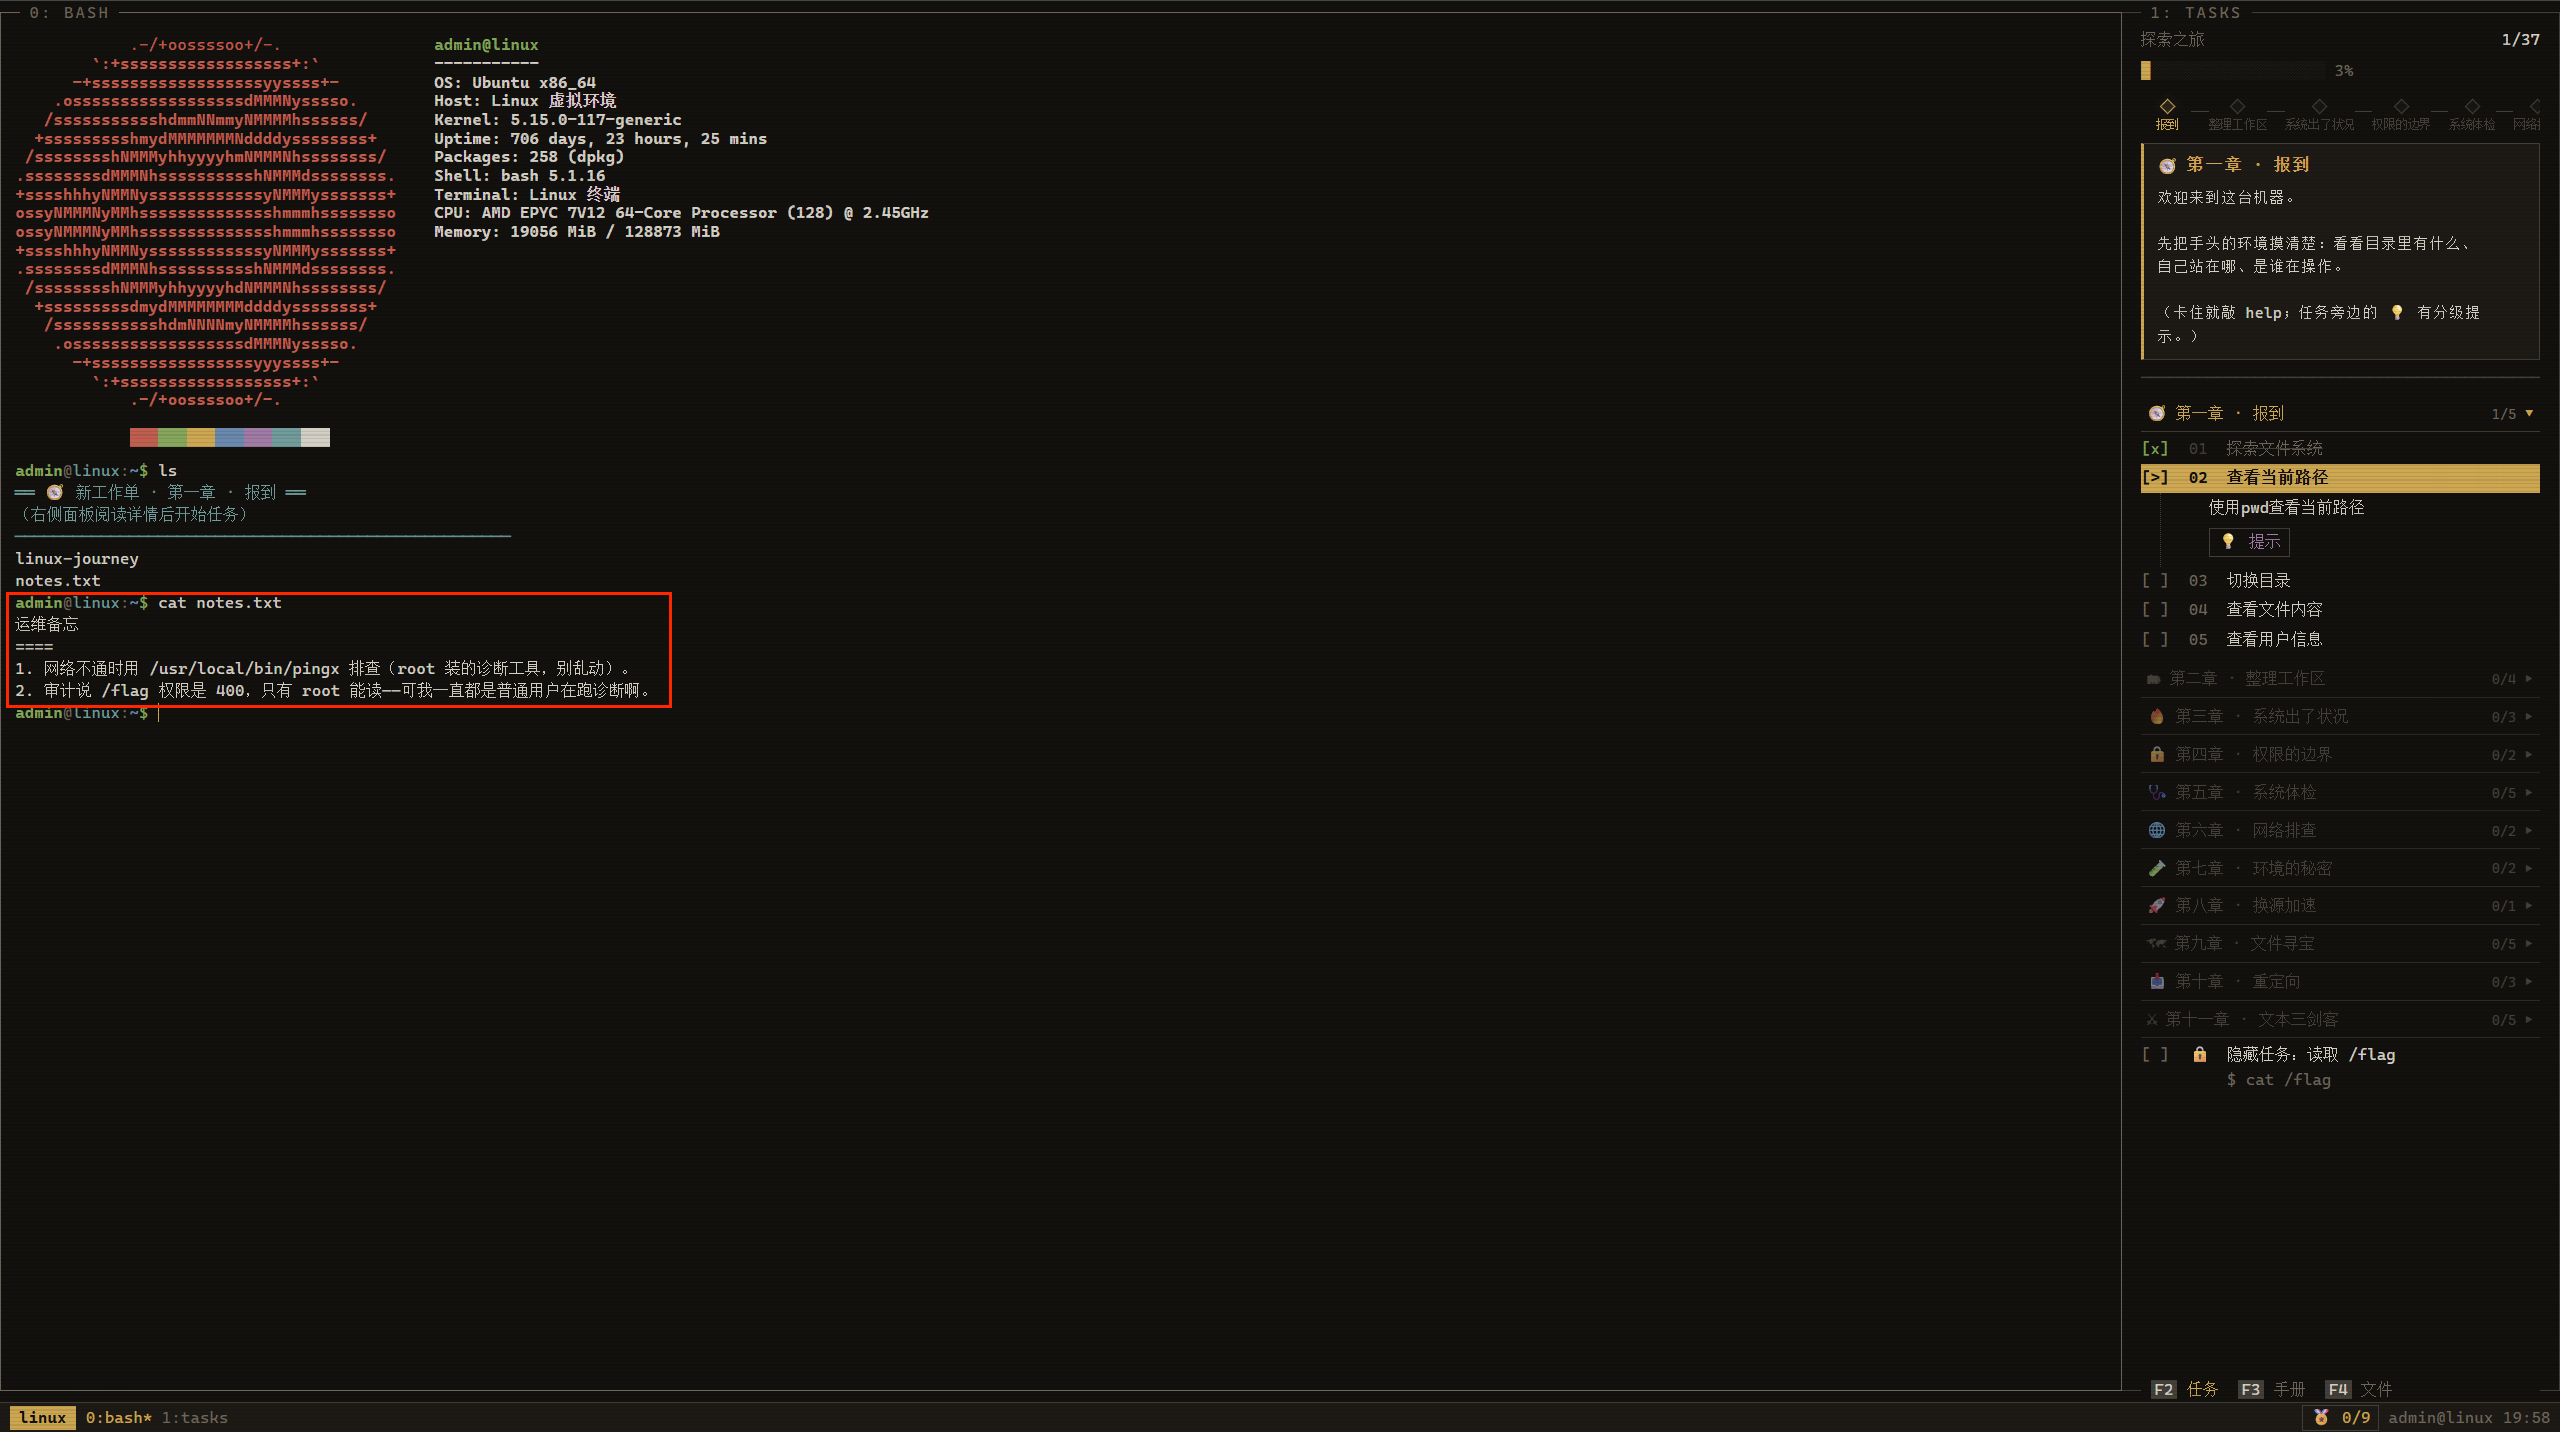2560x1432 pixels.
Task: Click the lock icon of hidden task 读取 /flag
Action: (x=2200, y=1055)
